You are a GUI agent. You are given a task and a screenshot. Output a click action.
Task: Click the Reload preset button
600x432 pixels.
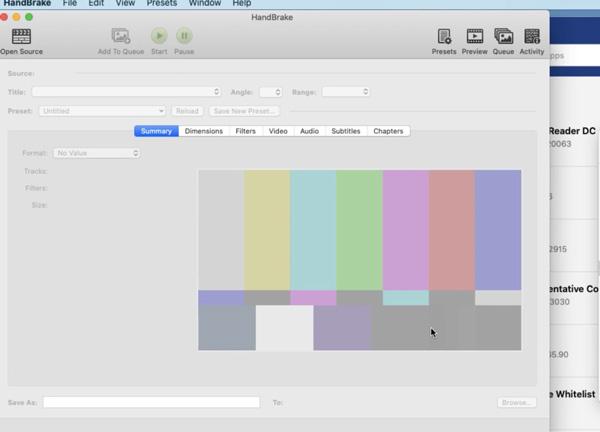[x=187, y=111]
